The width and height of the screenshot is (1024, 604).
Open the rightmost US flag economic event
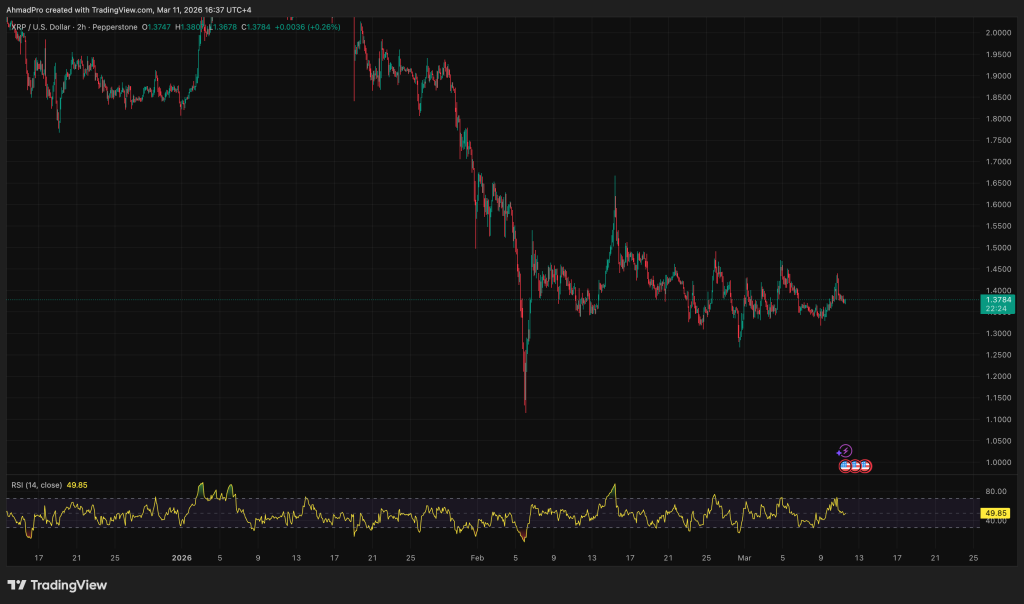[x=866, y=466]
